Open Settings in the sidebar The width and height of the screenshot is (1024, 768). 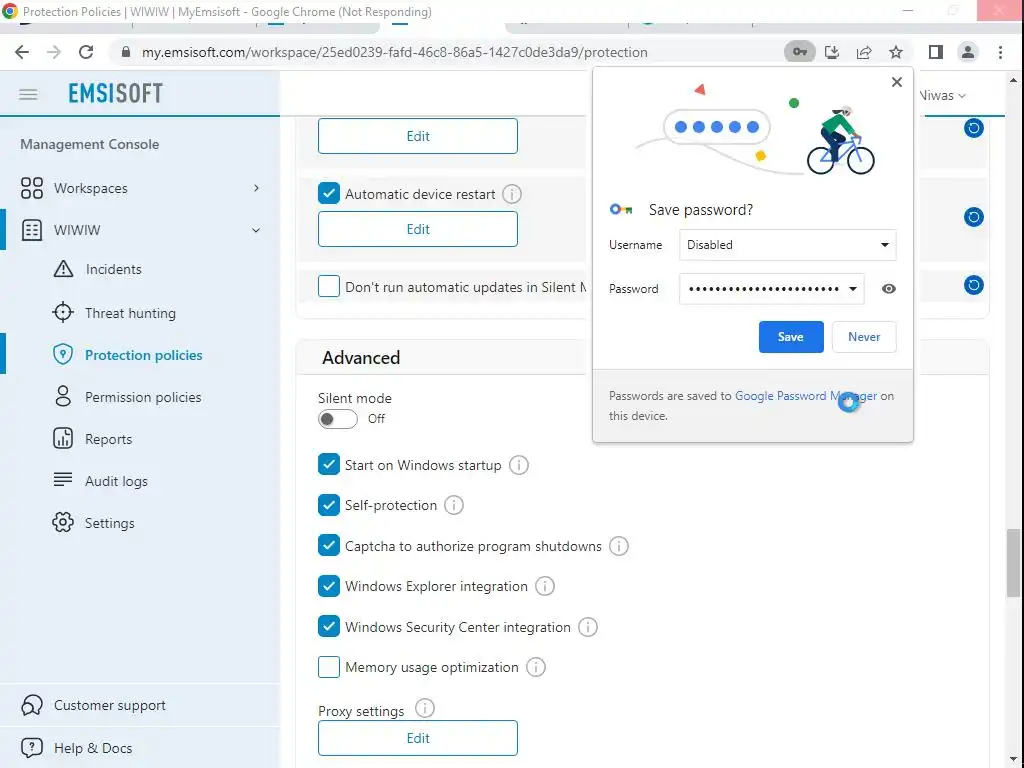tap(109, 522)
